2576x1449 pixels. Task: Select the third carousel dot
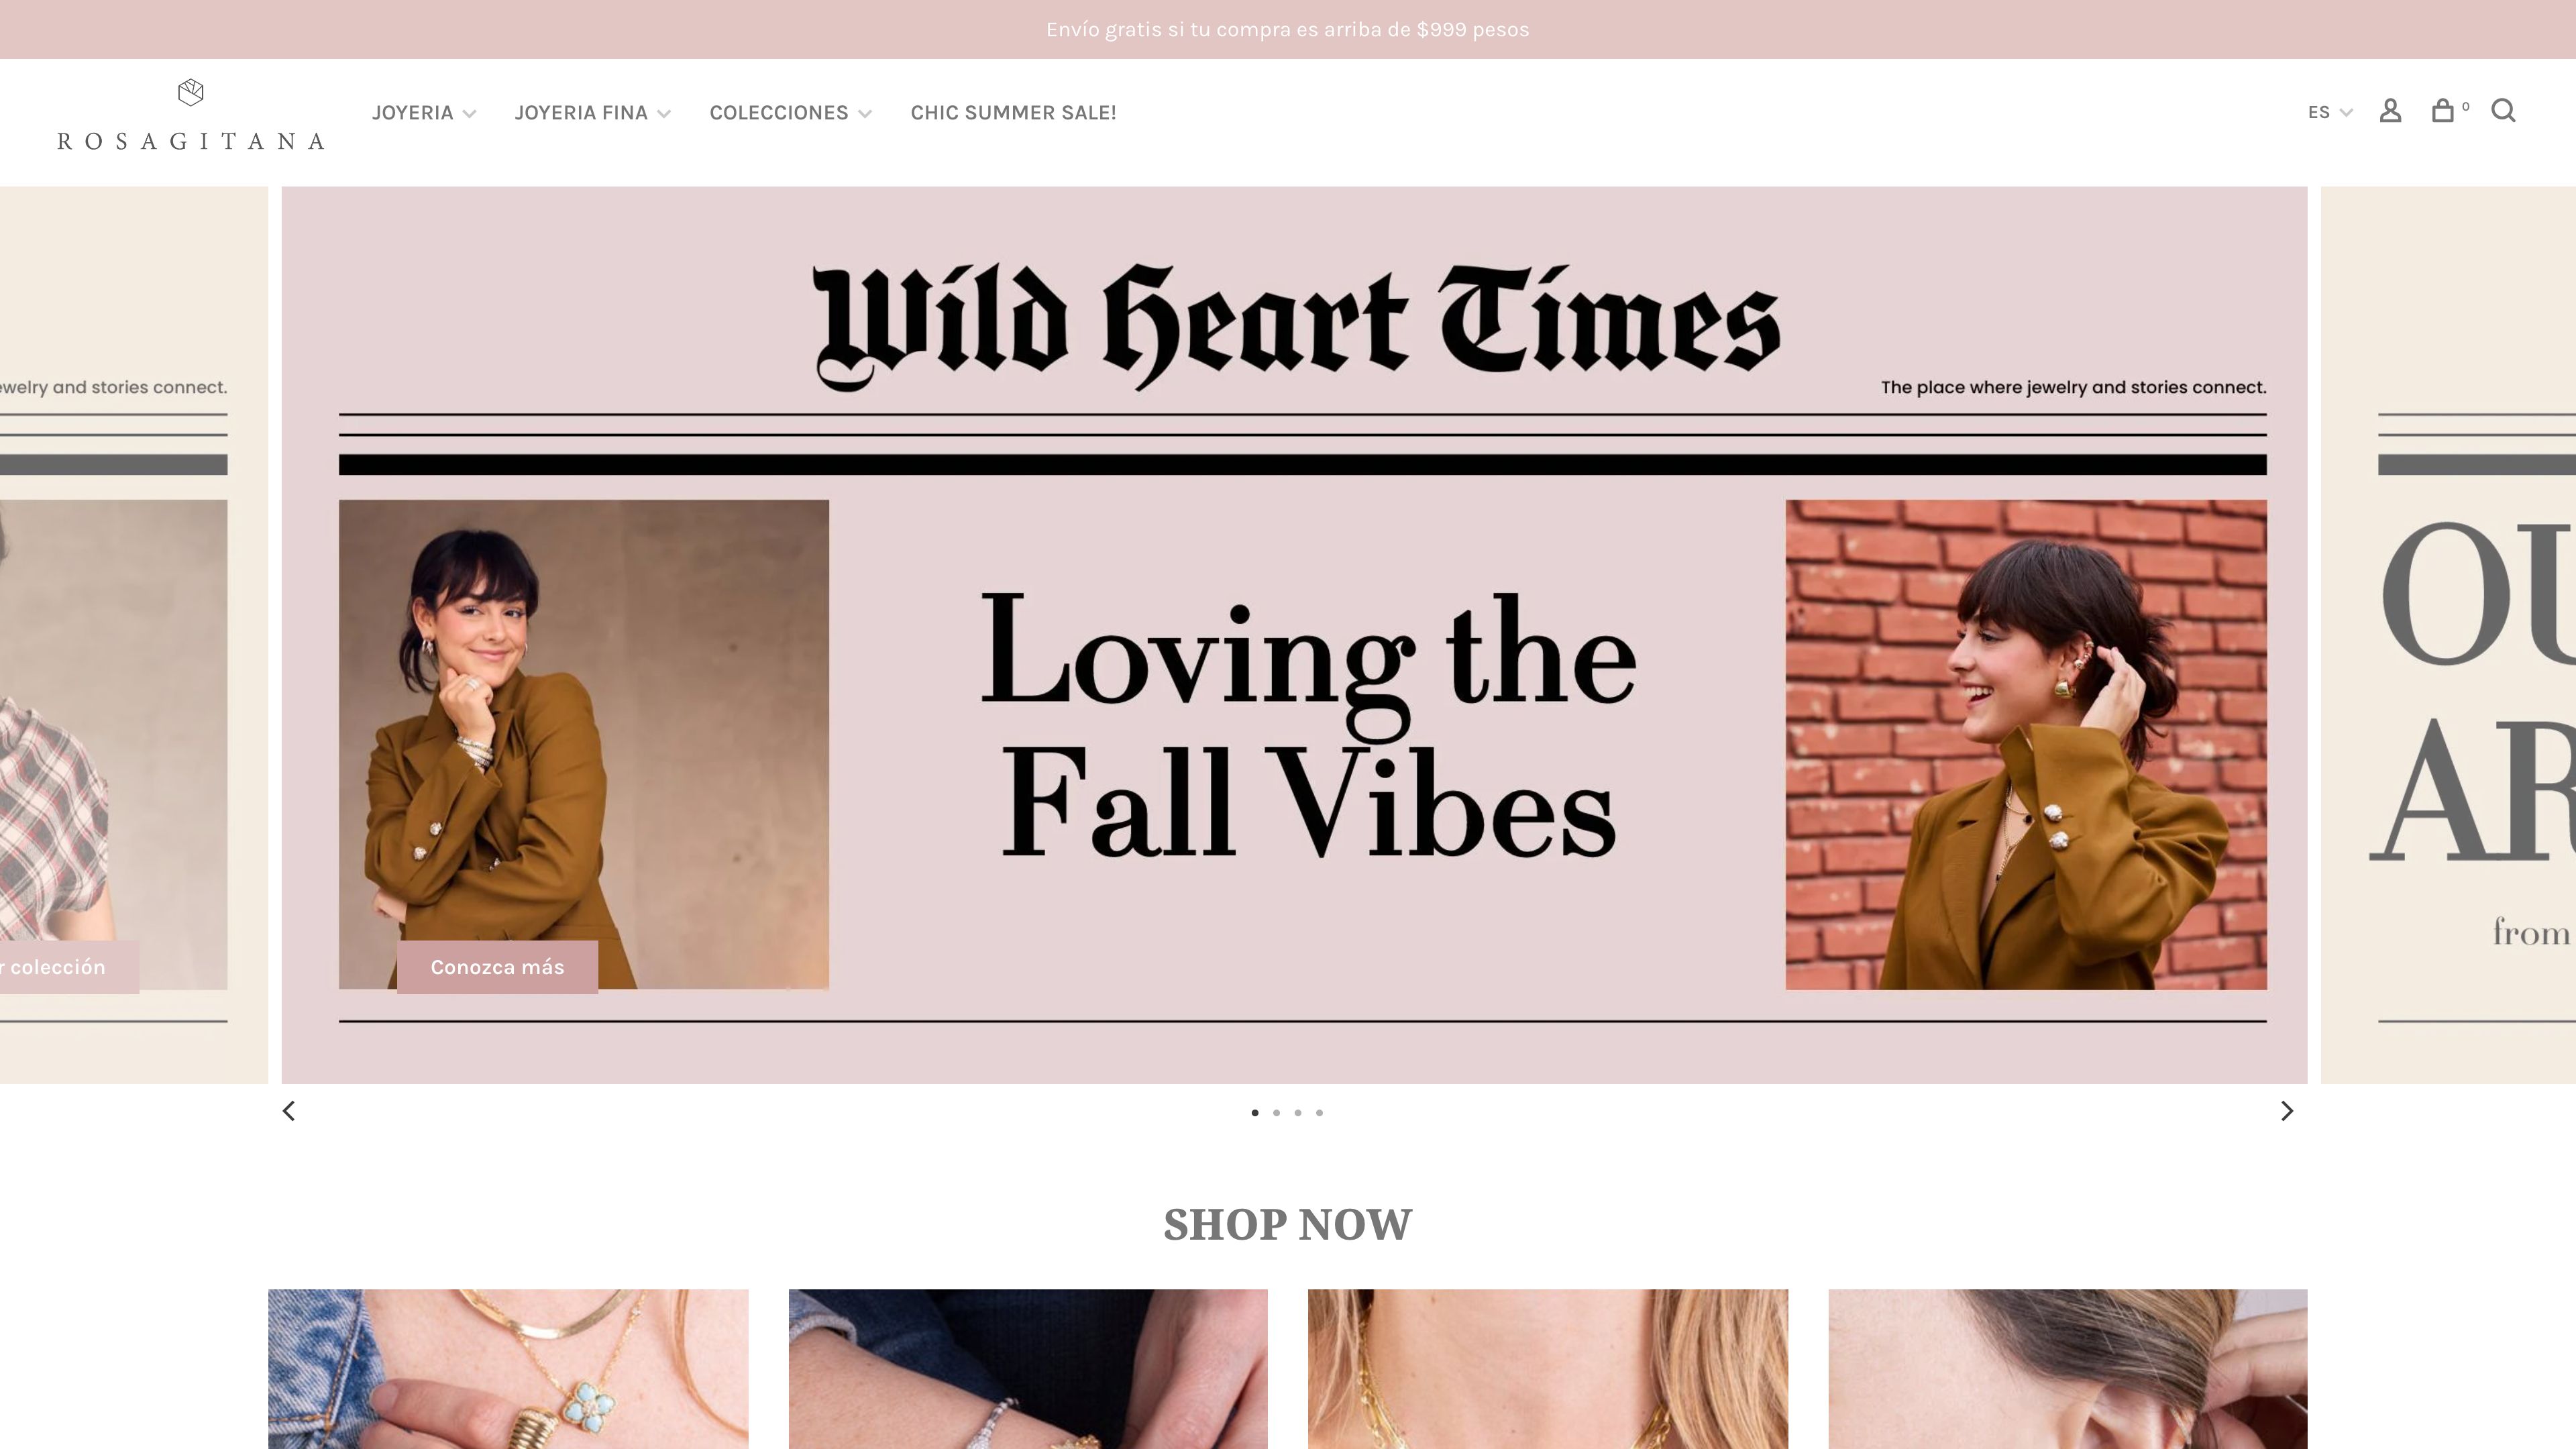coord(1298,1112)
